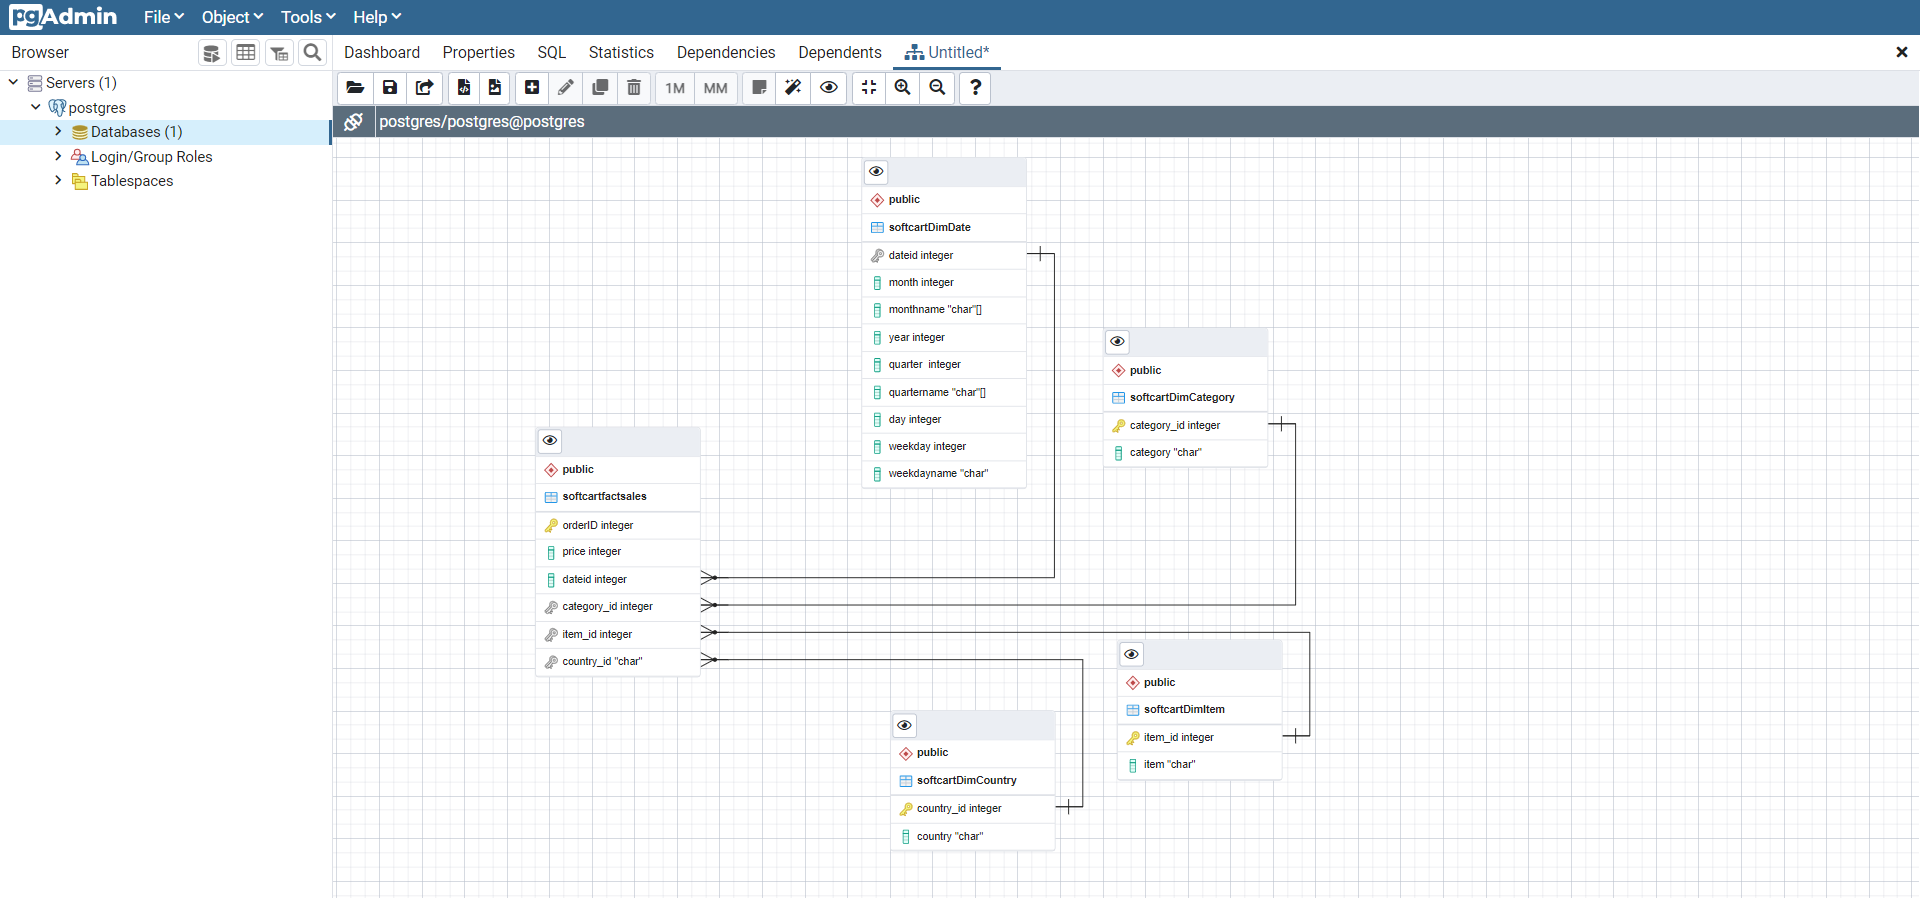1920x898 pixels.
Task: Auto align tables with the magic wand icon
Action: coord(794,88)
